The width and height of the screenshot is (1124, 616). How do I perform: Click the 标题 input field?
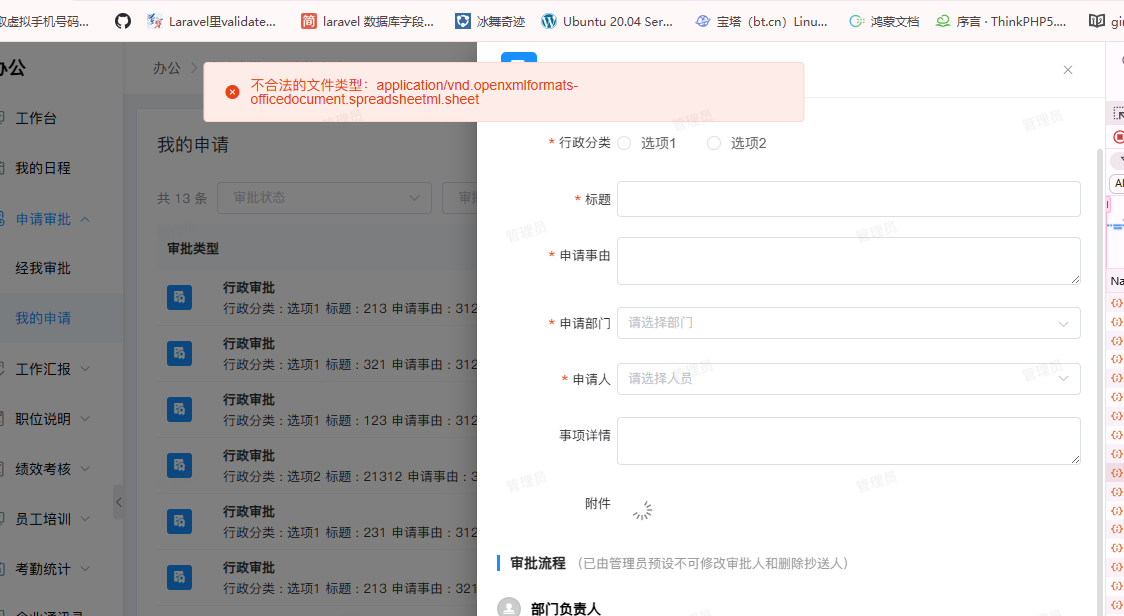pos(848,199)
